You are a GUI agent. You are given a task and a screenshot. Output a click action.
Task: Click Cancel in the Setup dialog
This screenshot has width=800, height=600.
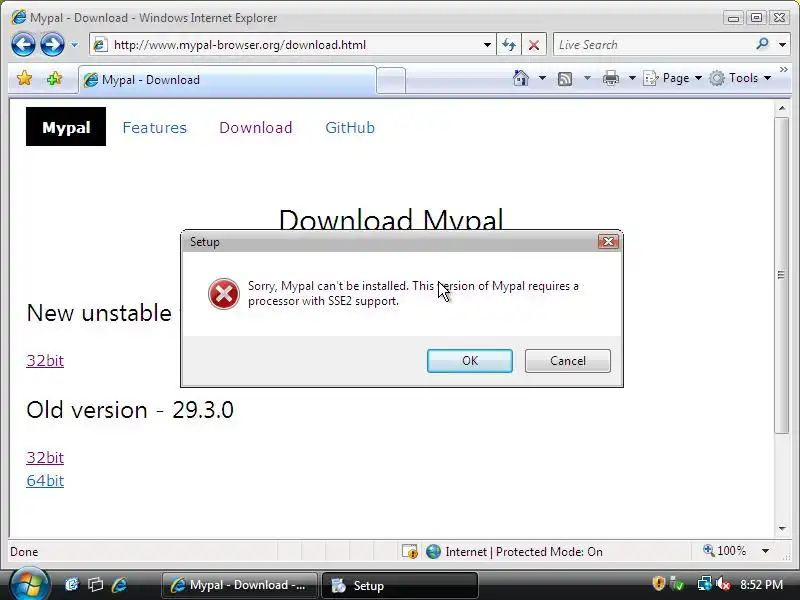tap(568, 361)
